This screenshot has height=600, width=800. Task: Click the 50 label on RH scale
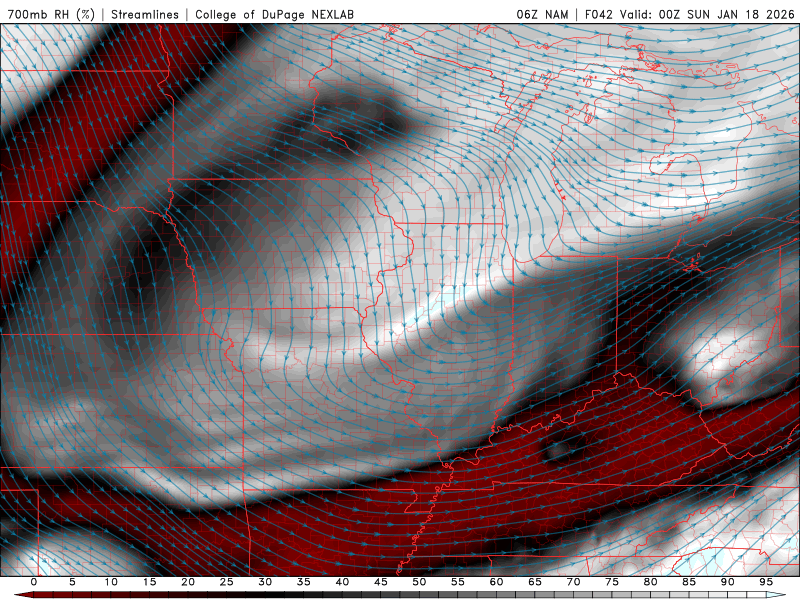[x=419, y=582]
